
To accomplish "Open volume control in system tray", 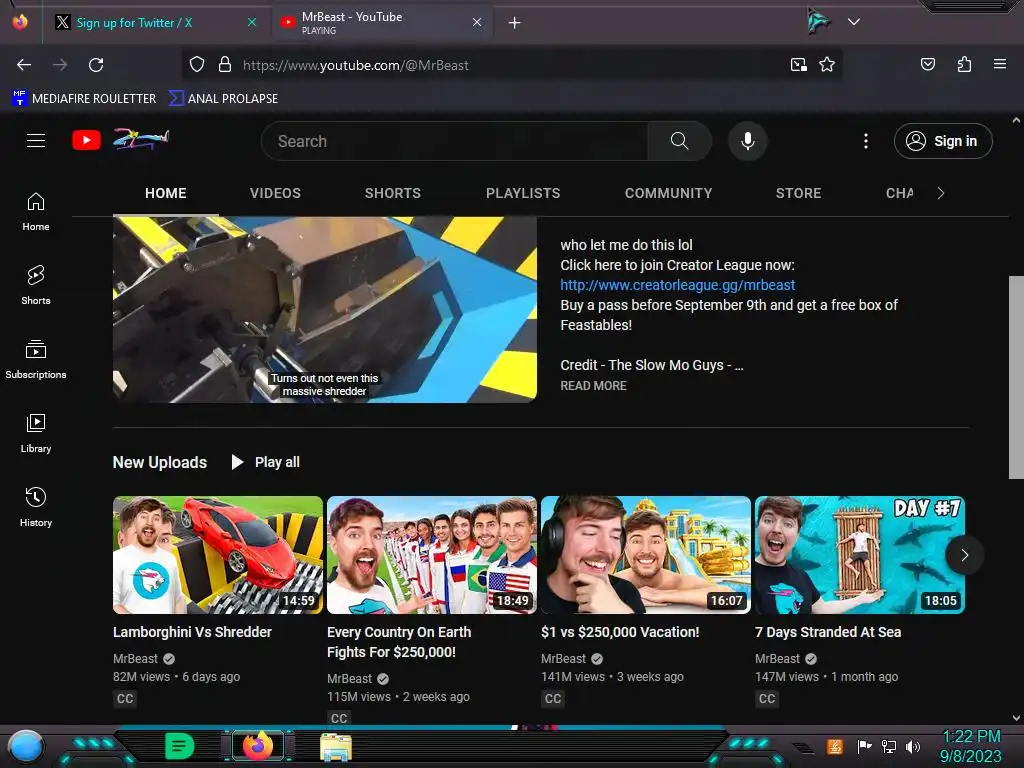I will [x=913, y=746].
